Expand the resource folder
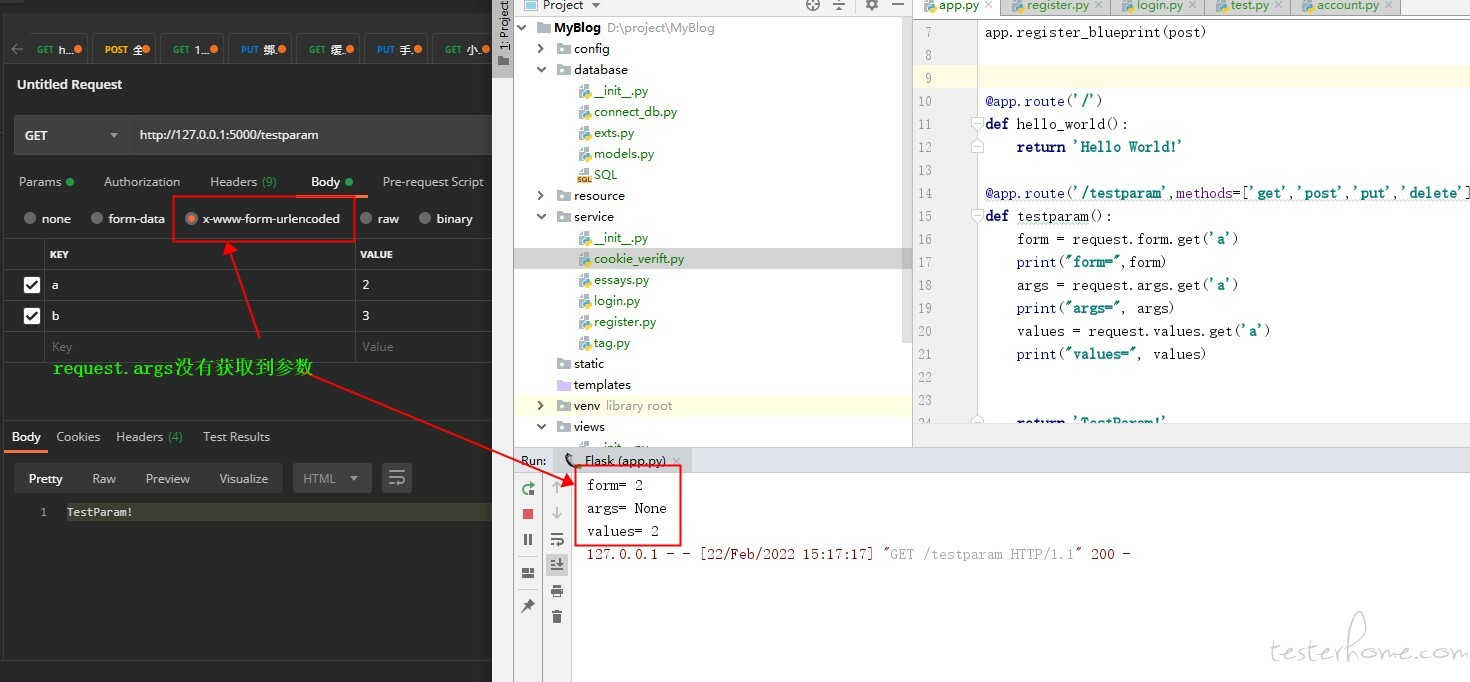The image size is (1470, 682). pos(541,196)
